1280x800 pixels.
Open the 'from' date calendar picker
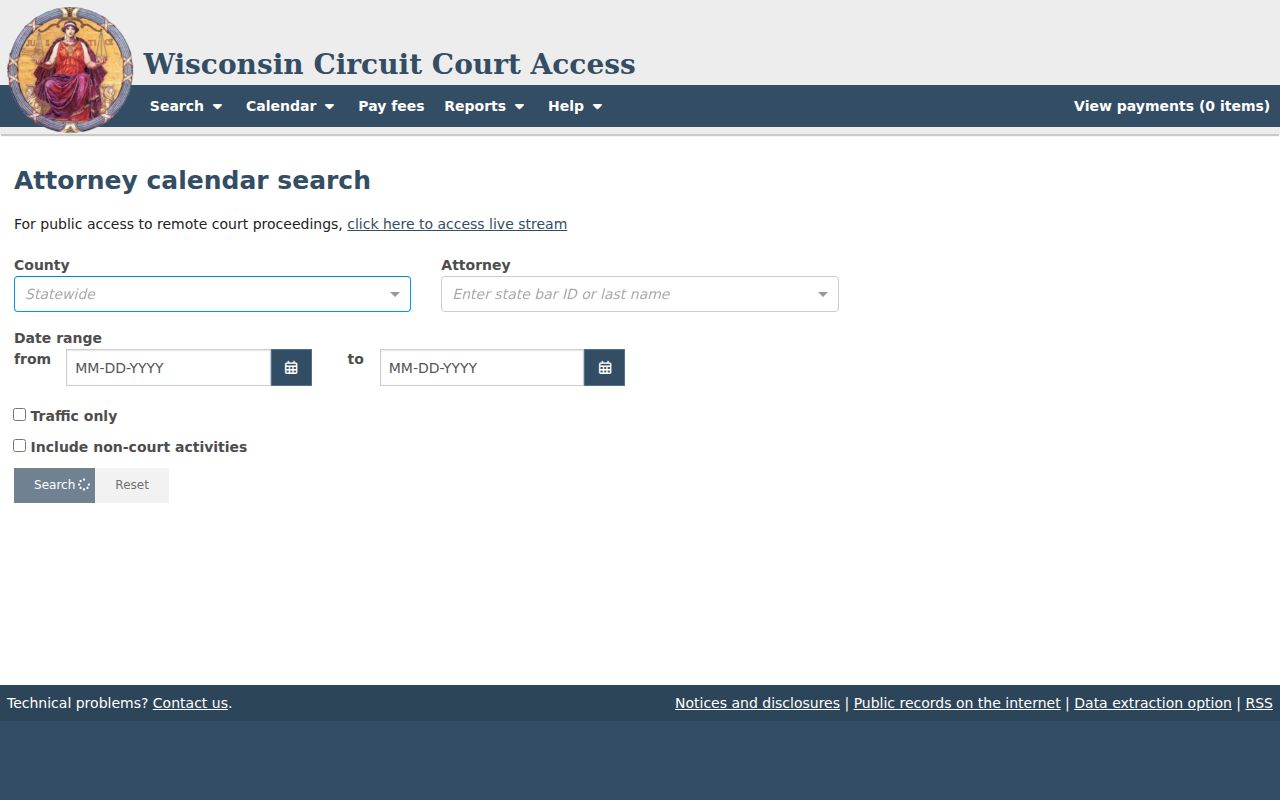pos(291,368)
